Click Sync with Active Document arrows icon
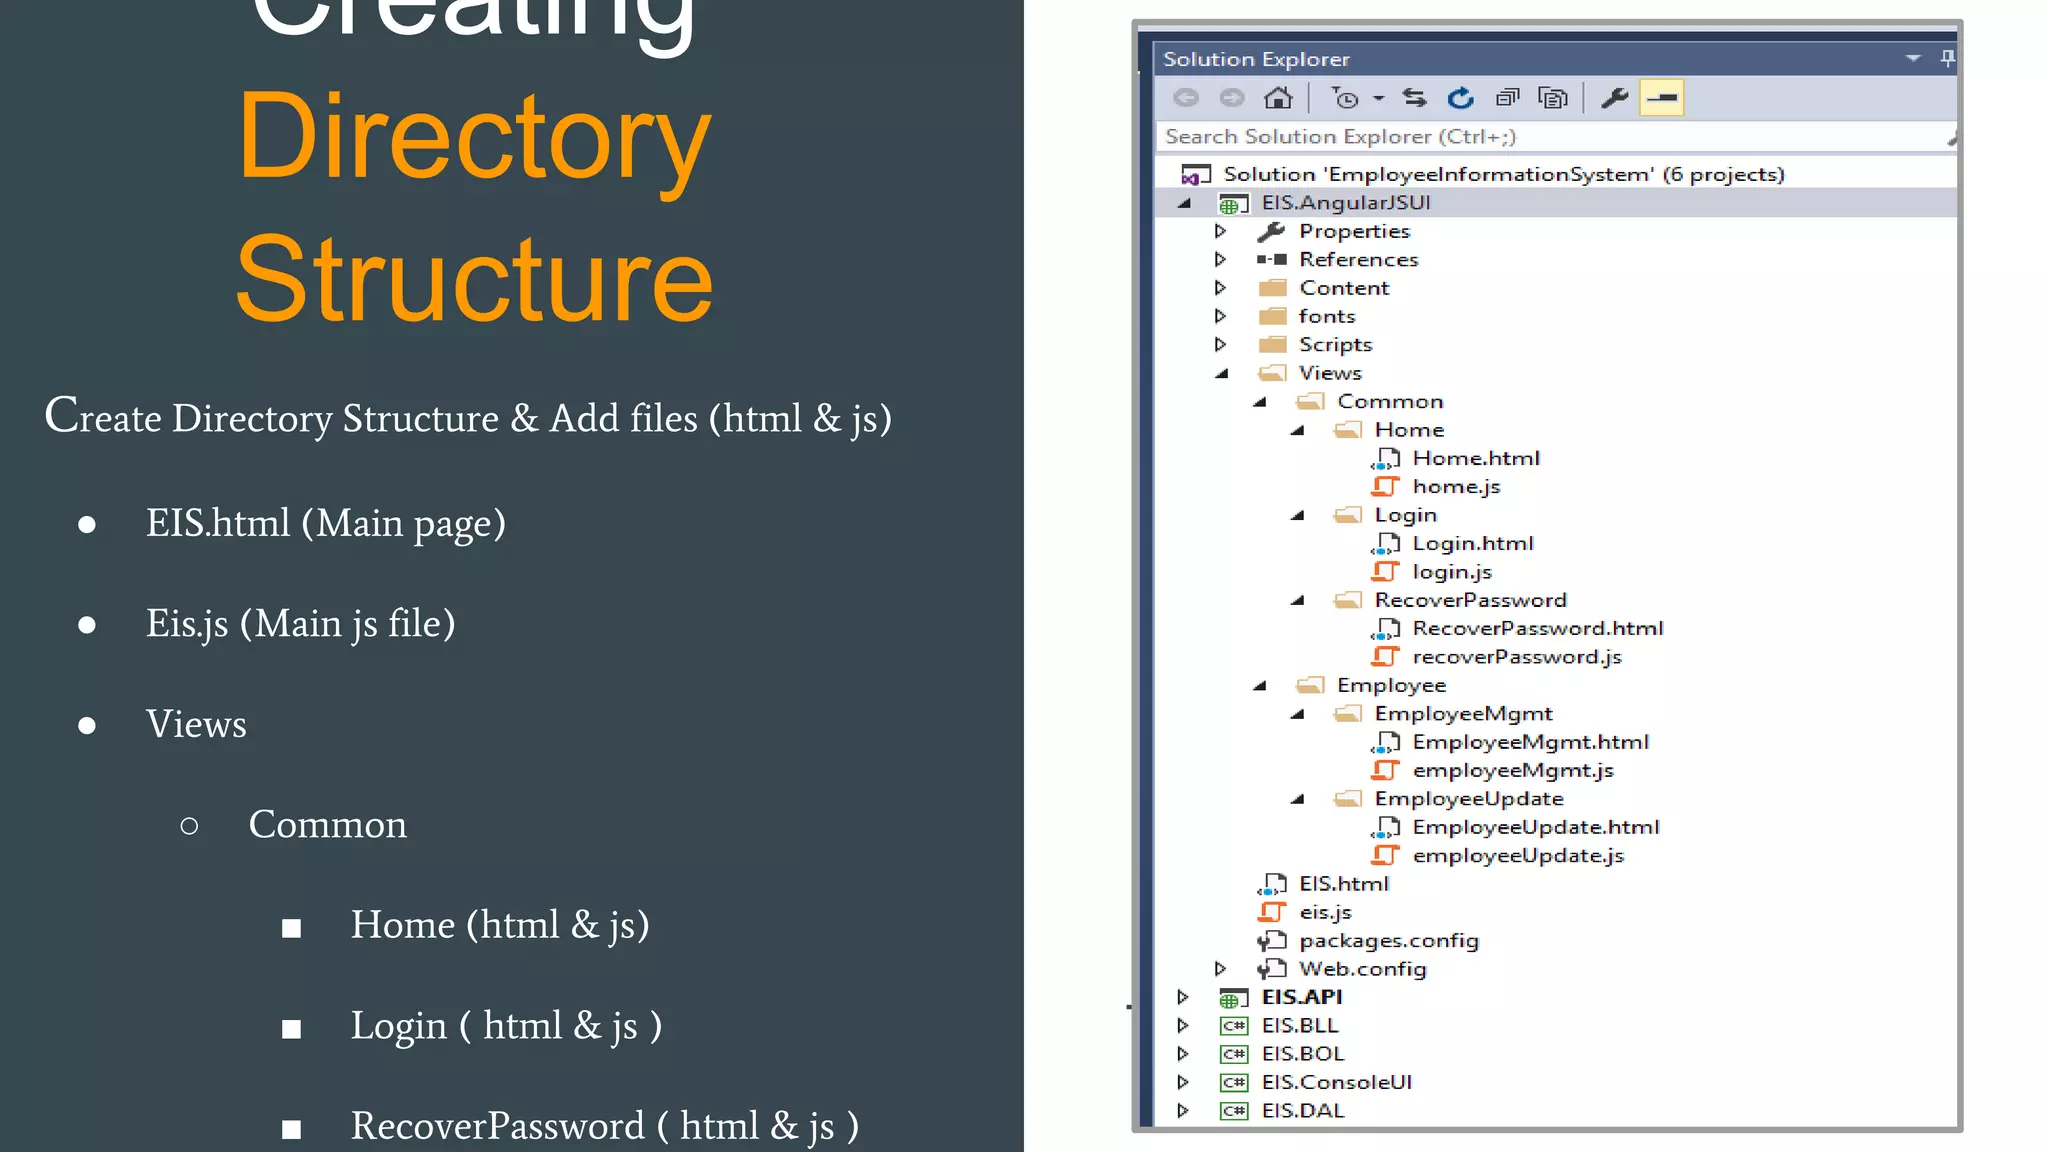The width and height of the screenshot is (2048, 1152). (1414, 98)
